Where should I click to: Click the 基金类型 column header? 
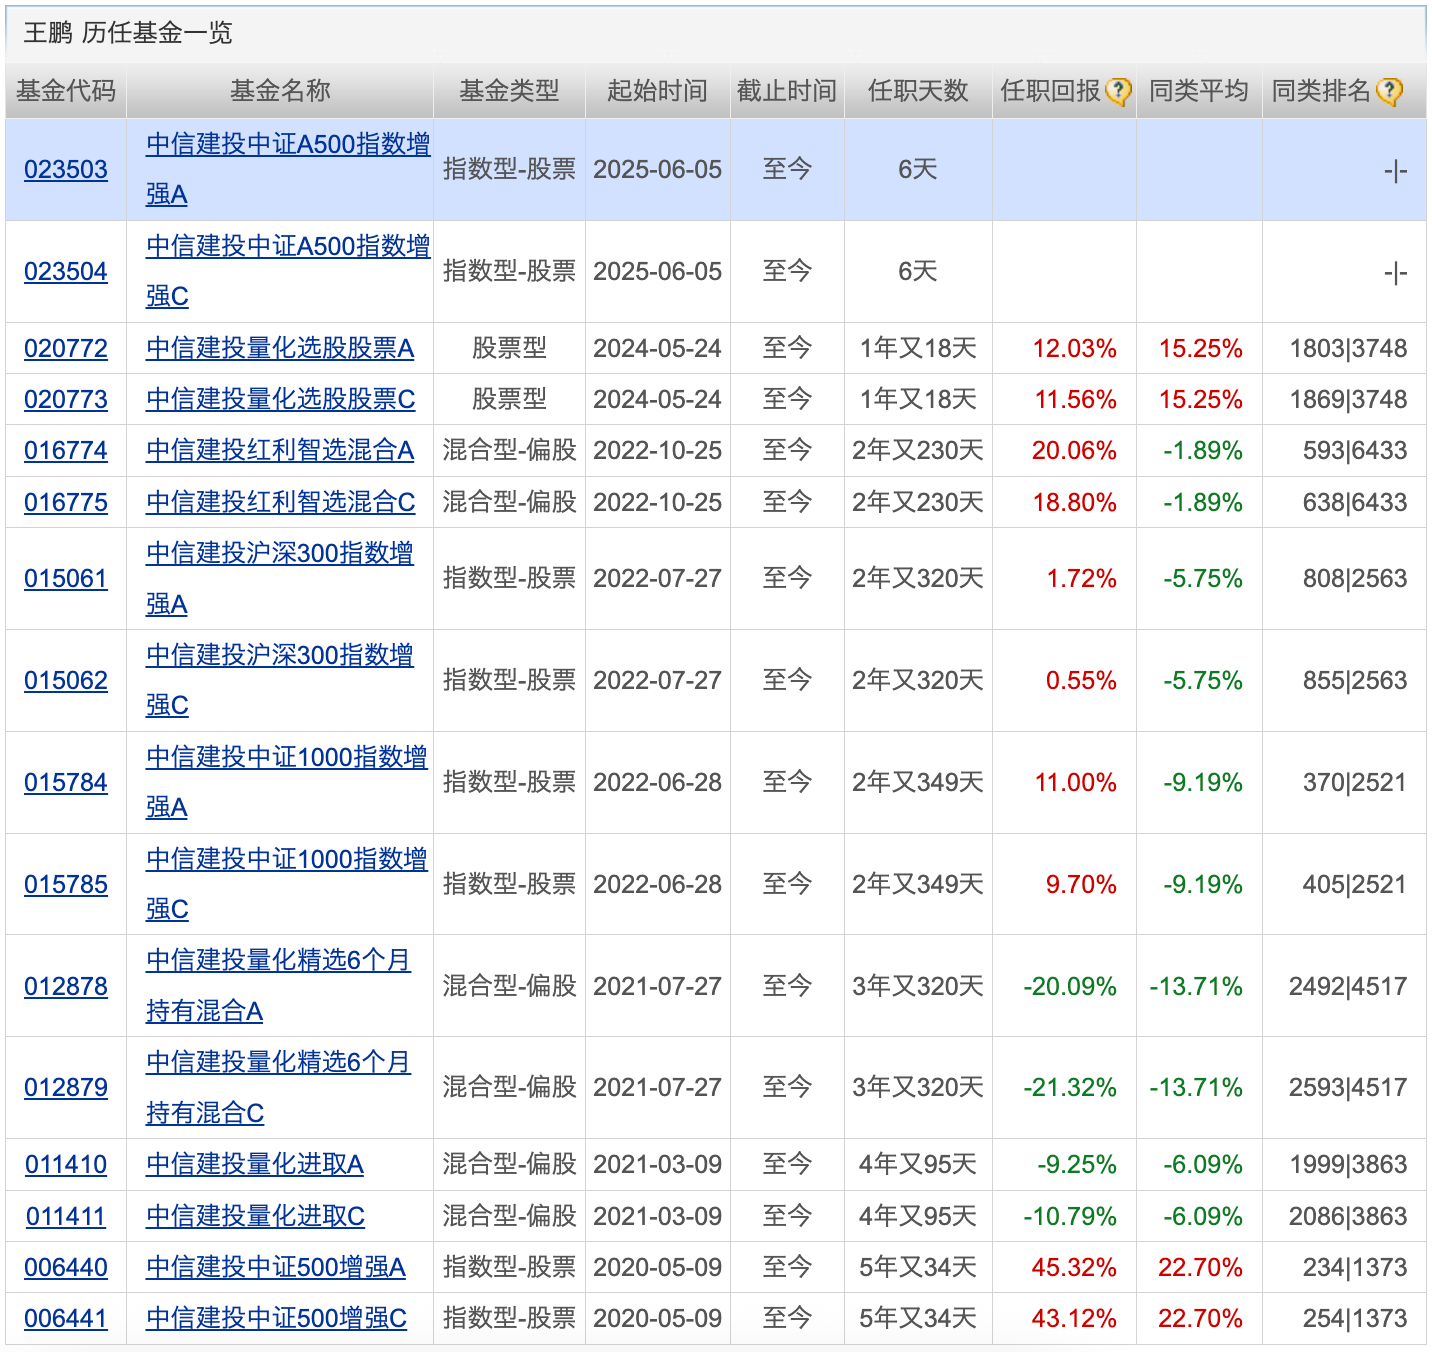(509, 91)
